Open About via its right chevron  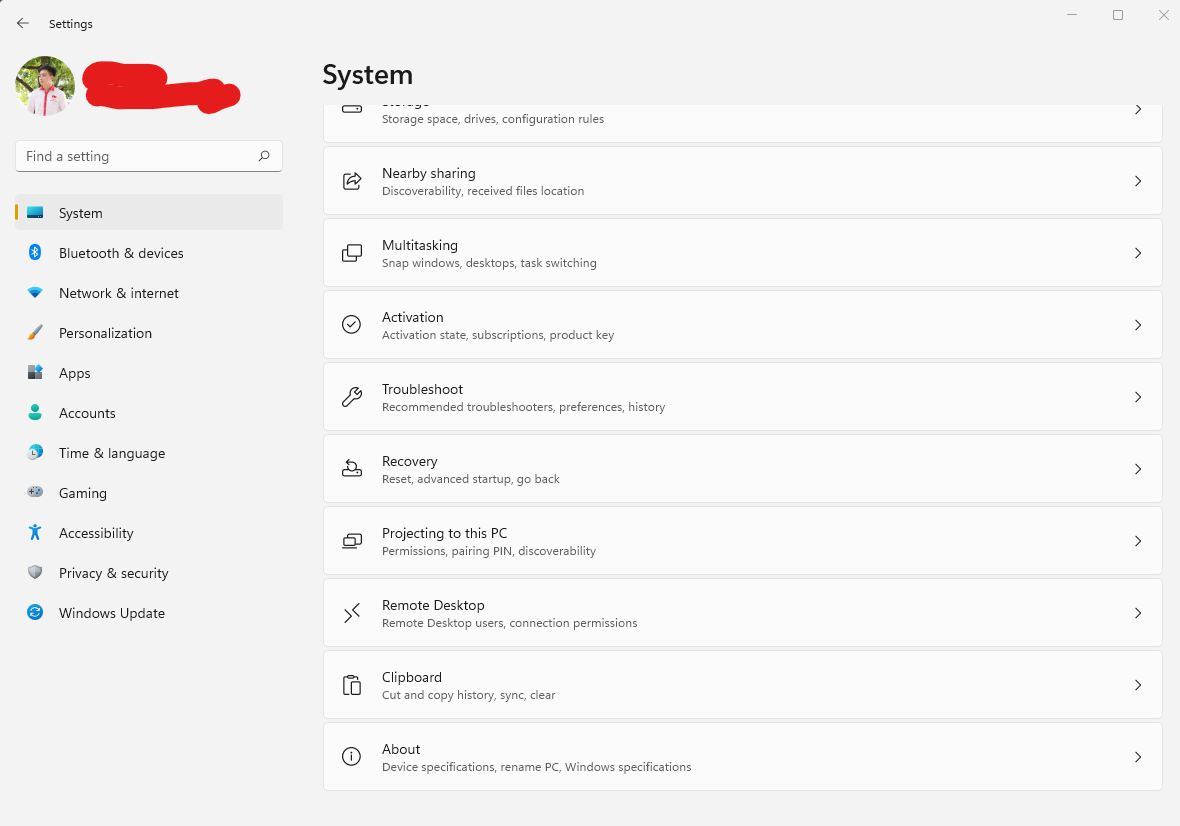pyautogui.click(x=1138, y=757)
